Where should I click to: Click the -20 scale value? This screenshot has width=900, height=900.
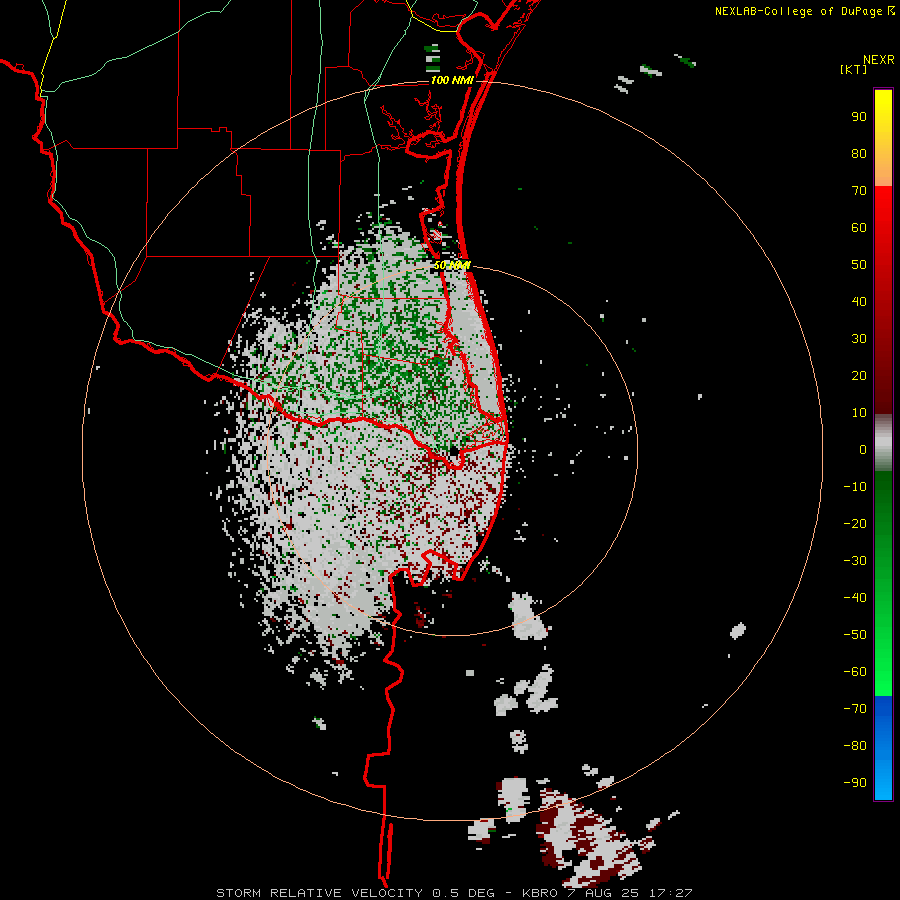coord(855,523)
